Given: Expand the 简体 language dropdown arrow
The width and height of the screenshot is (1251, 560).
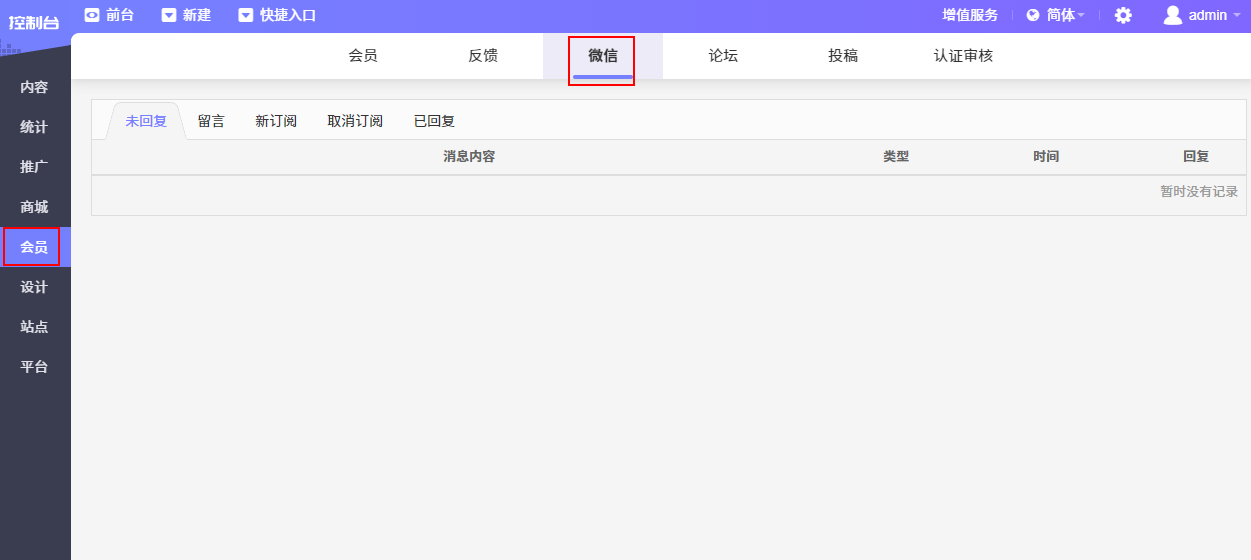Looking at the screenshot, I should [x=1081, y=16].
